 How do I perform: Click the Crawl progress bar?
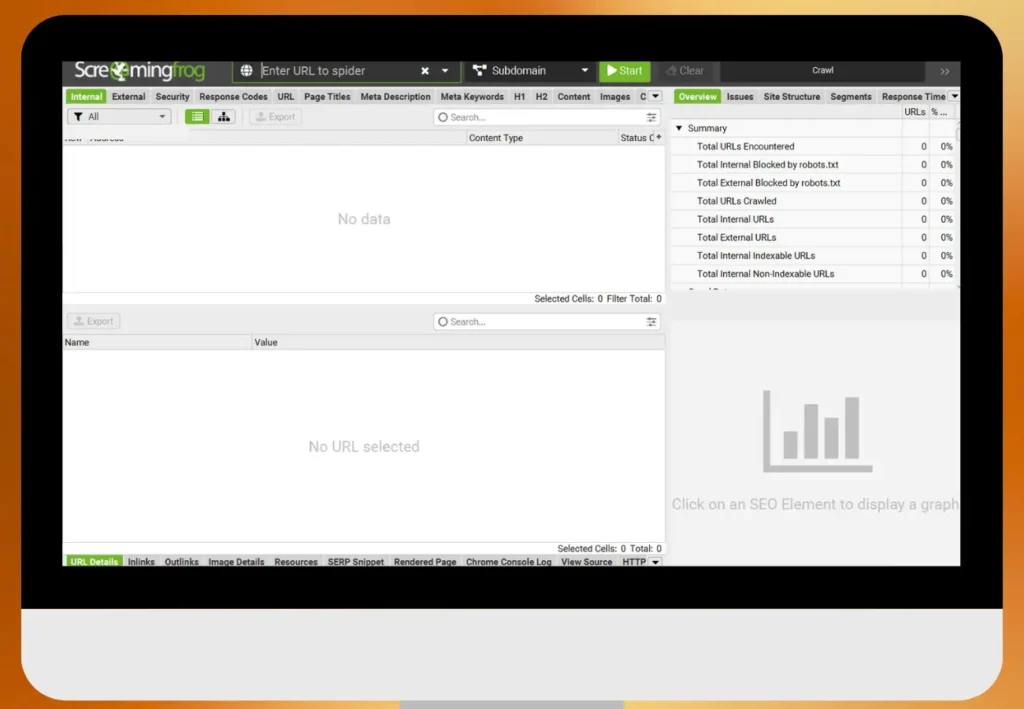click(x=822, y=71)
